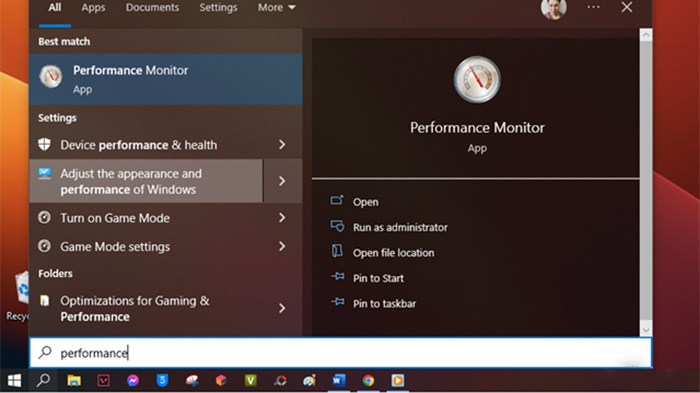Open the red square taskbar icon
This screenshot has height=393, width=700.
click(104, 380)
